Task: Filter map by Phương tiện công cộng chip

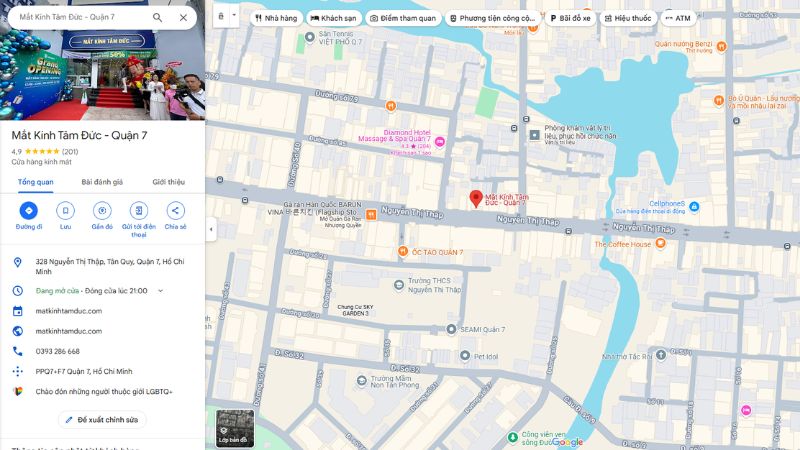Action: click(x=493, y=18)
